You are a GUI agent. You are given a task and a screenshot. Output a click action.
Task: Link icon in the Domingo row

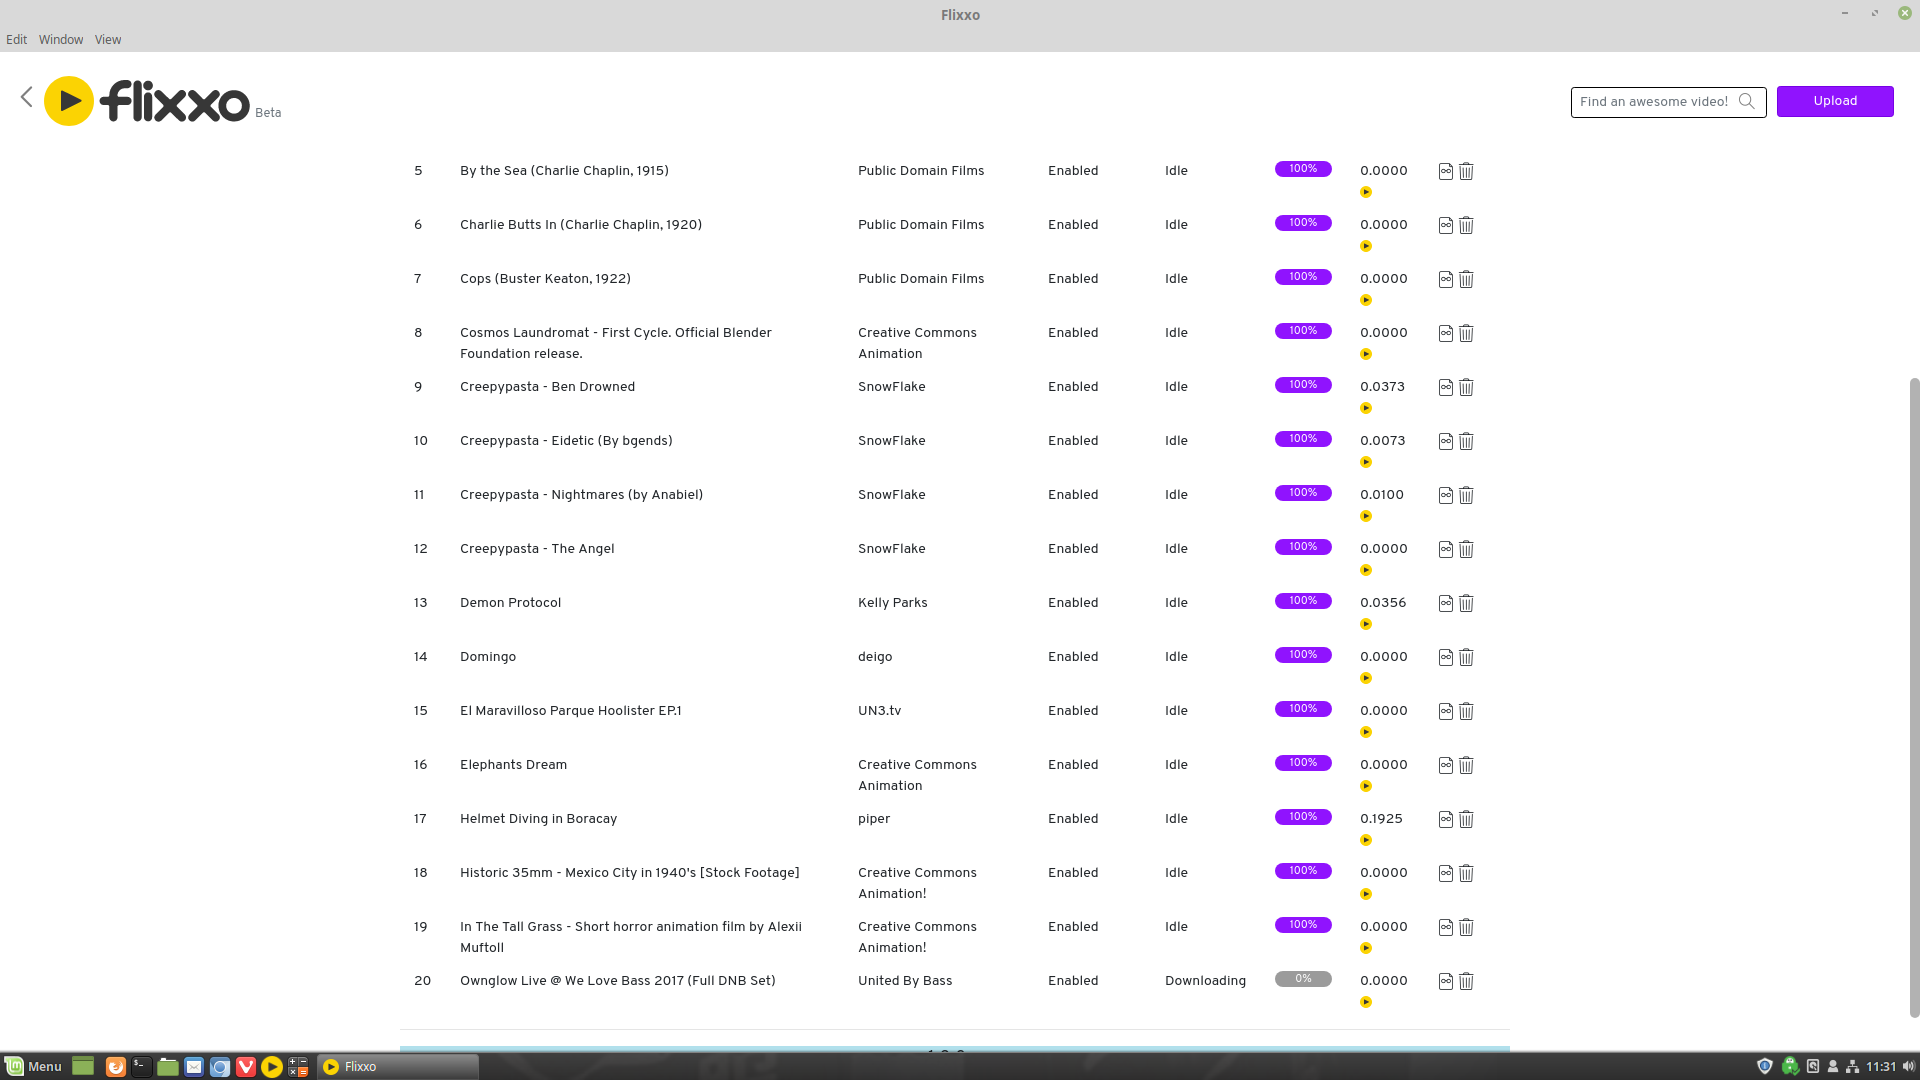pos(1446,657)
